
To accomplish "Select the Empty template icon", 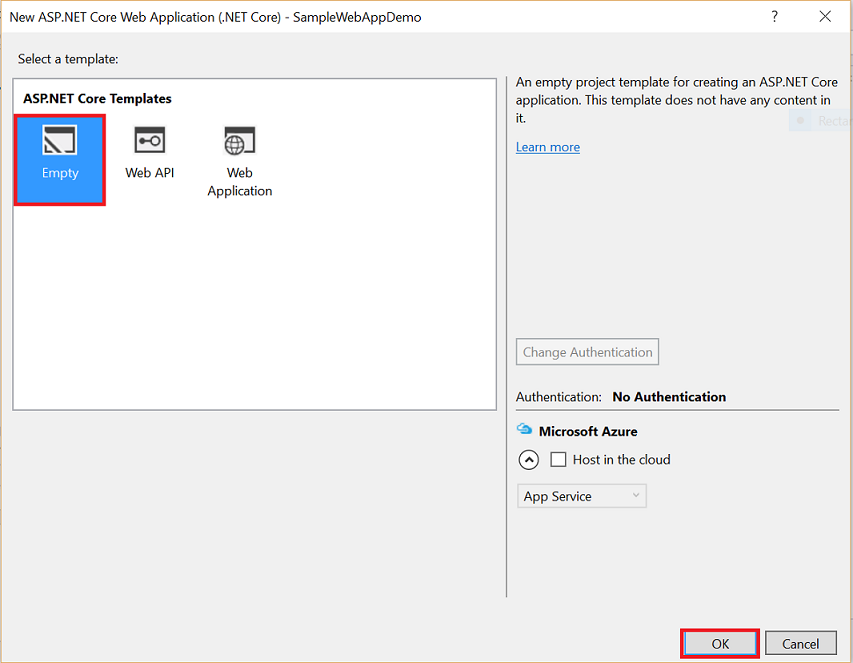I will [60, 140].
